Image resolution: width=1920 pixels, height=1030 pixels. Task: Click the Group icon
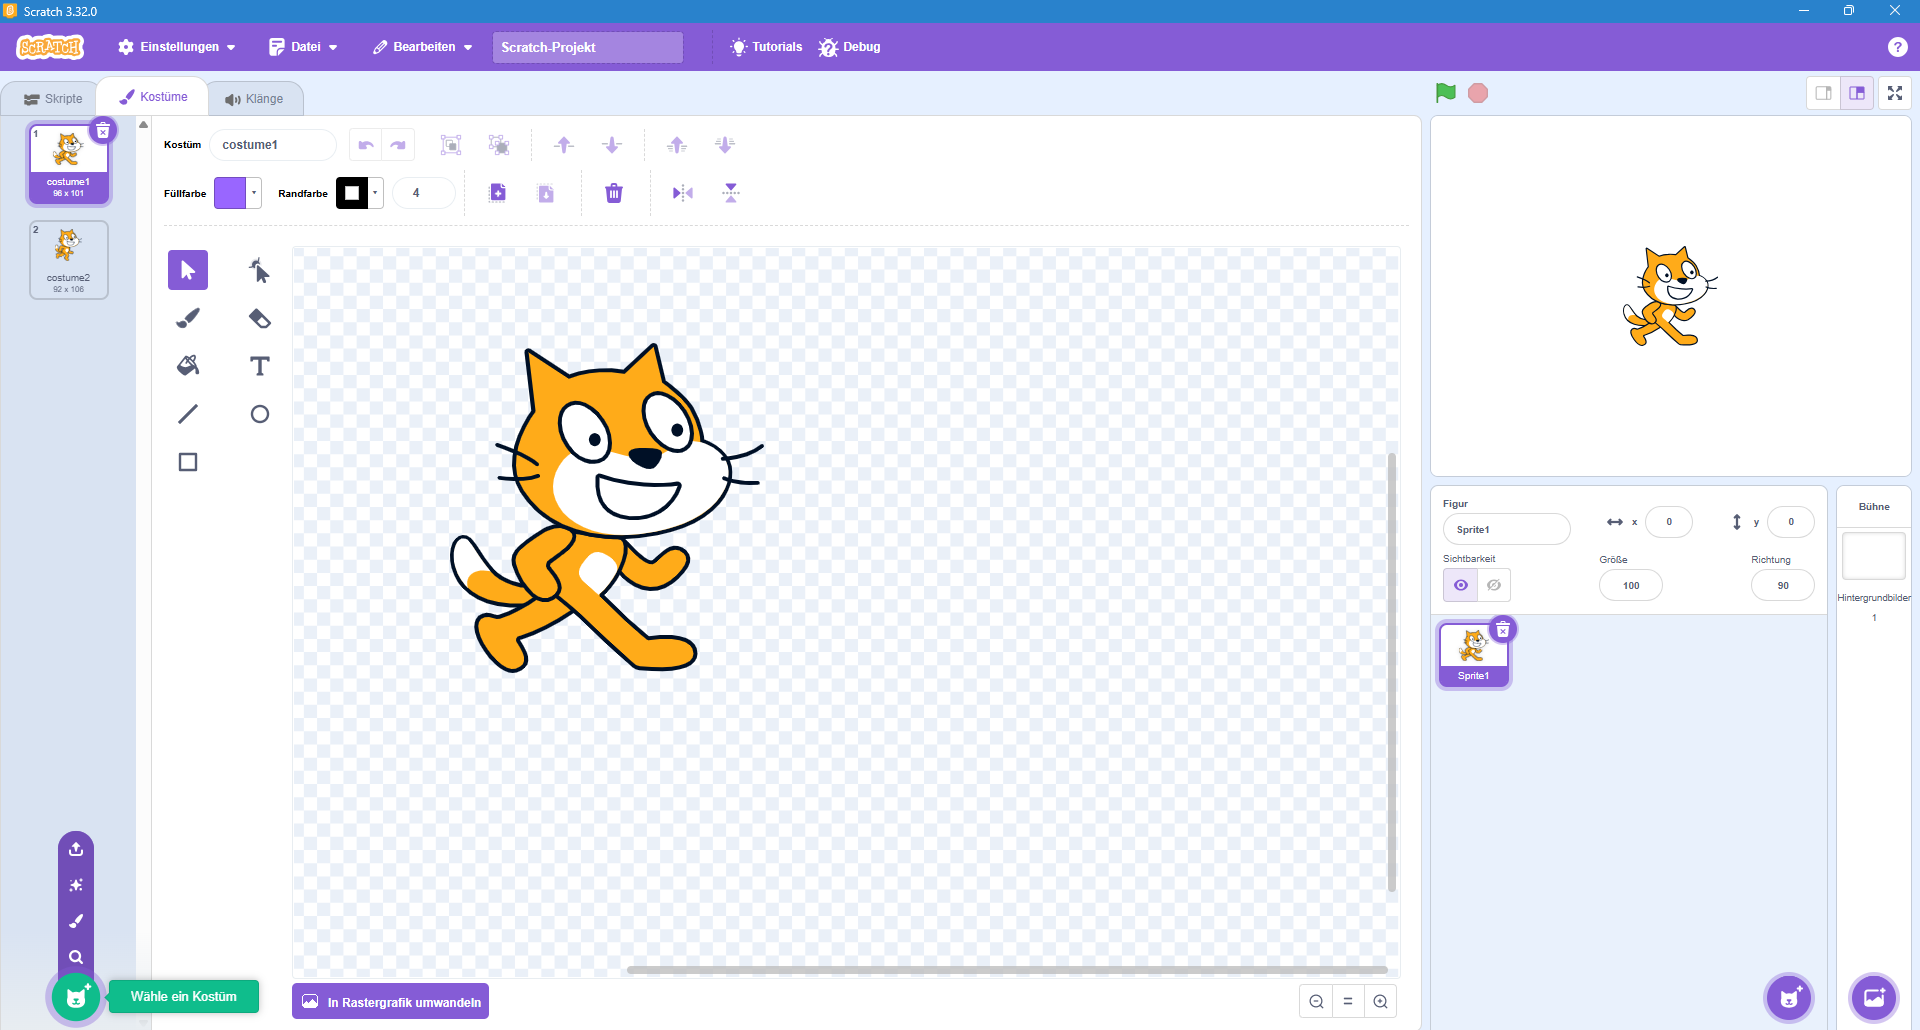click(x=451, y=145)
